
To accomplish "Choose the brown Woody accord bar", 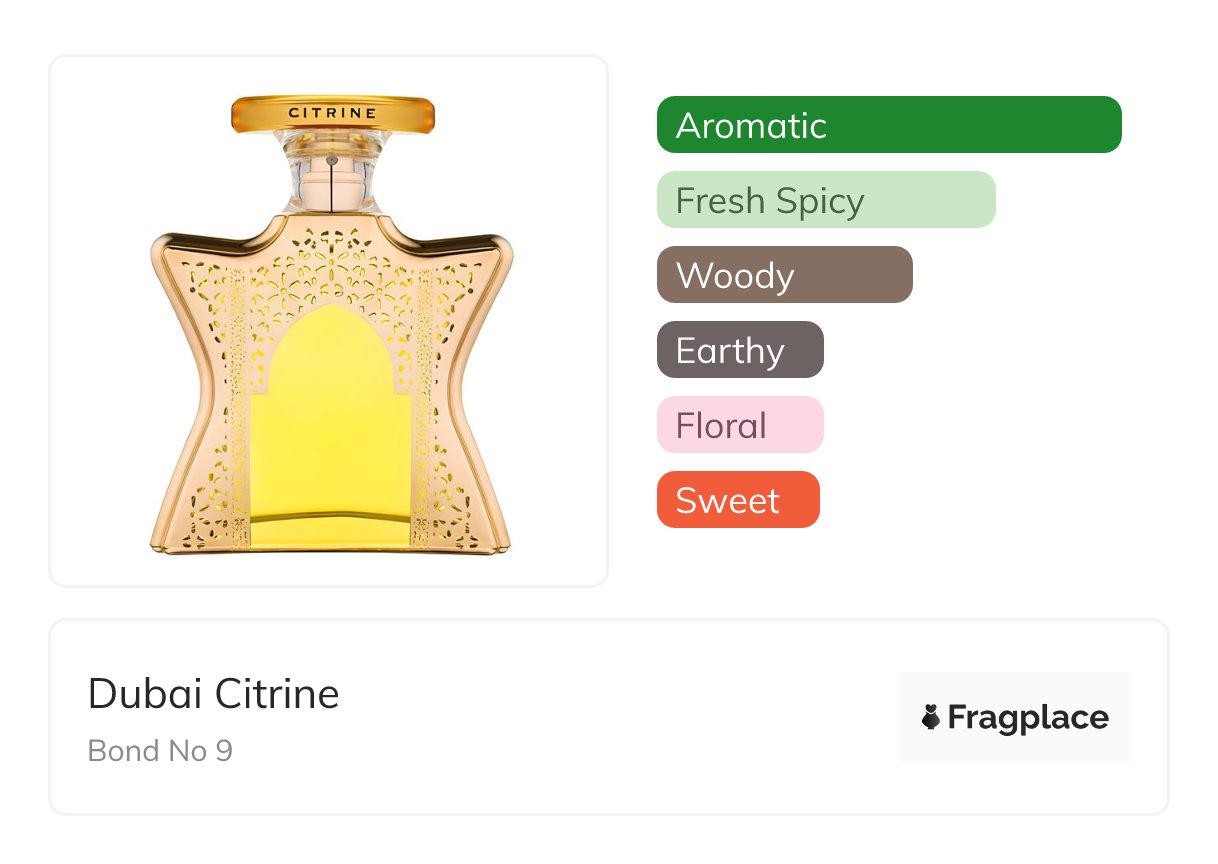I will point(784,275).
